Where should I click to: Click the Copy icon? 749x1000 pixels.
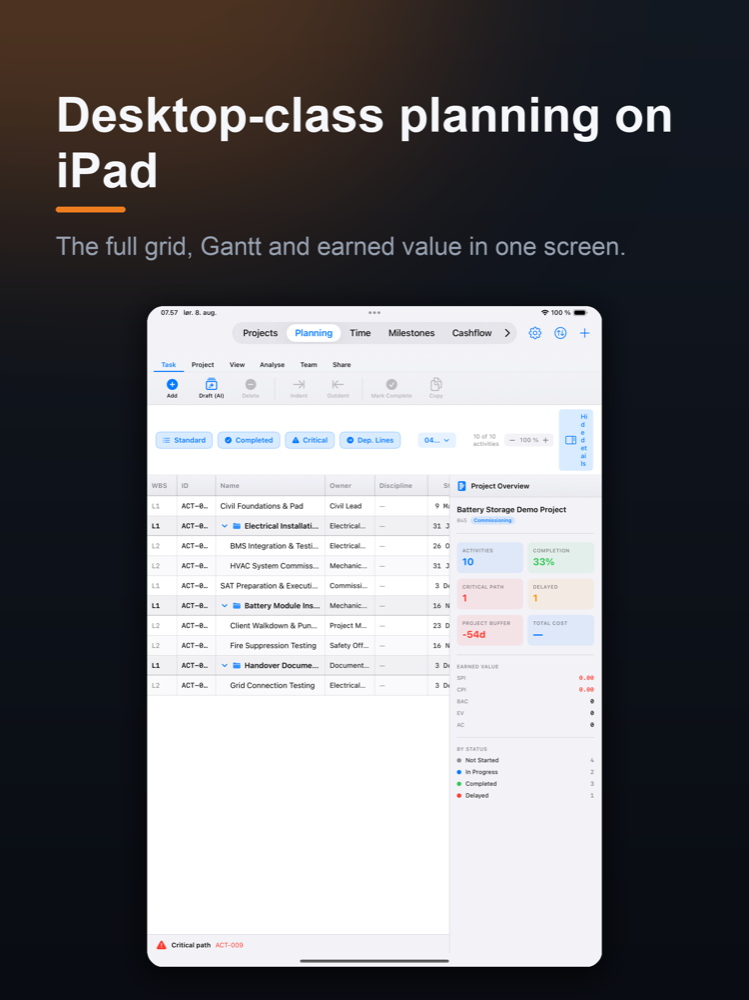[436, 385]
